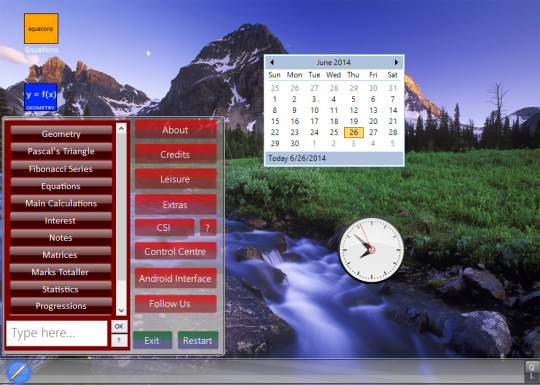Click the module list scroll up arrow

click(121, 128)
